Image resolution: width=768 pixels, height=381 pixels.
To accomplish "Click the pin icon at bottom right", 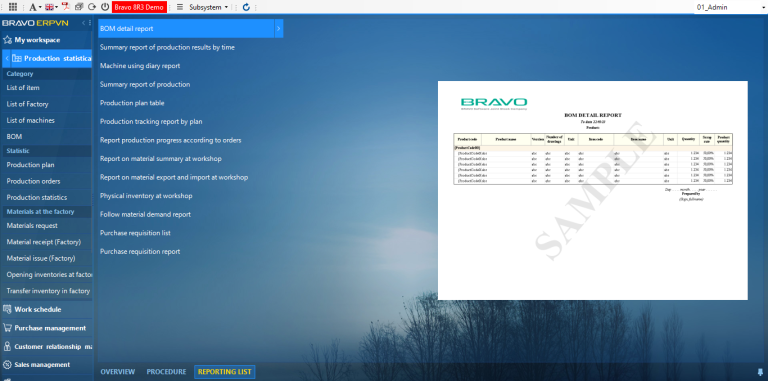I will [x=761, y=372].
